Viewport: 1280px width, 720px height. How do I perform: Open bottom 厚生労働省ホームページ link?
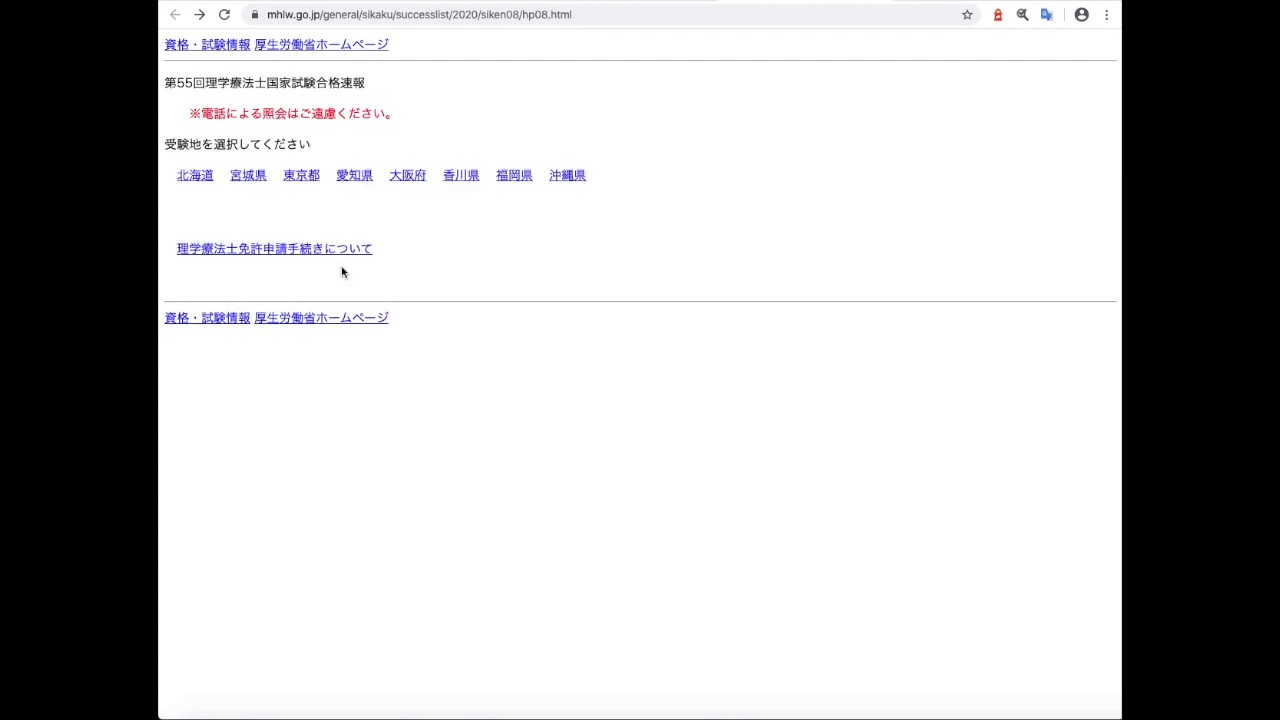321,317
